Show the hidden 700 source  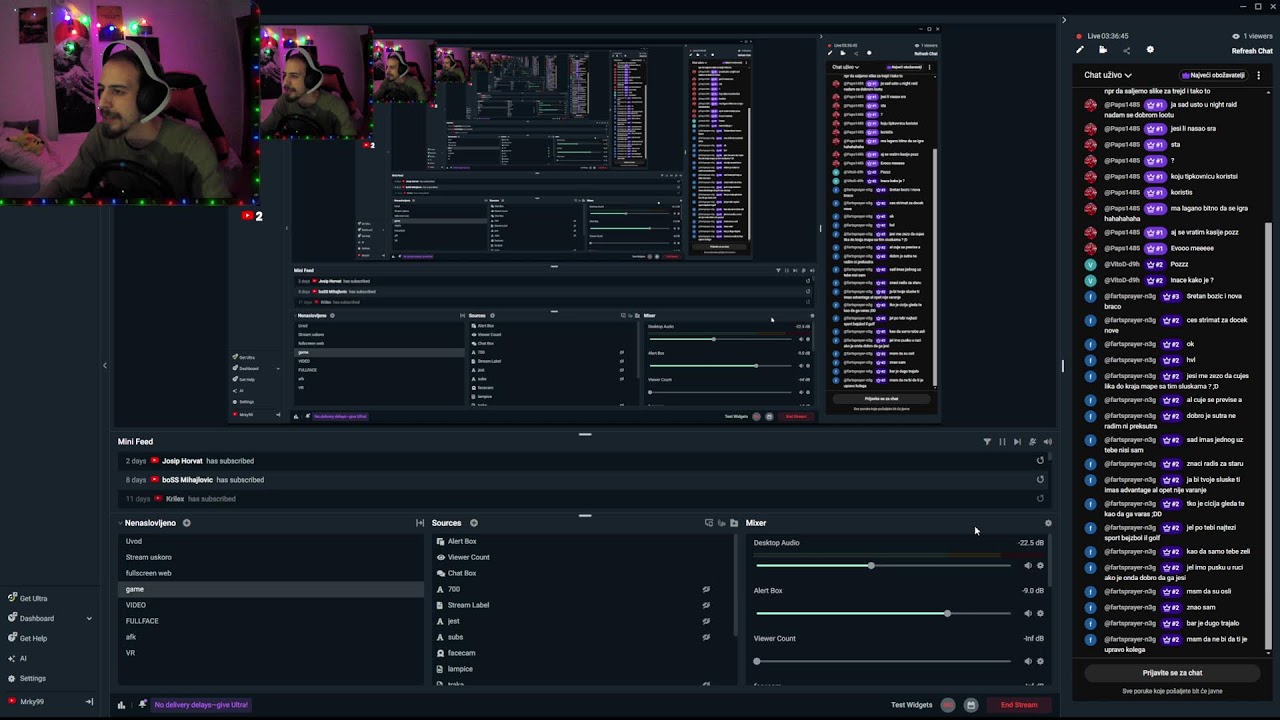point(706,589)
